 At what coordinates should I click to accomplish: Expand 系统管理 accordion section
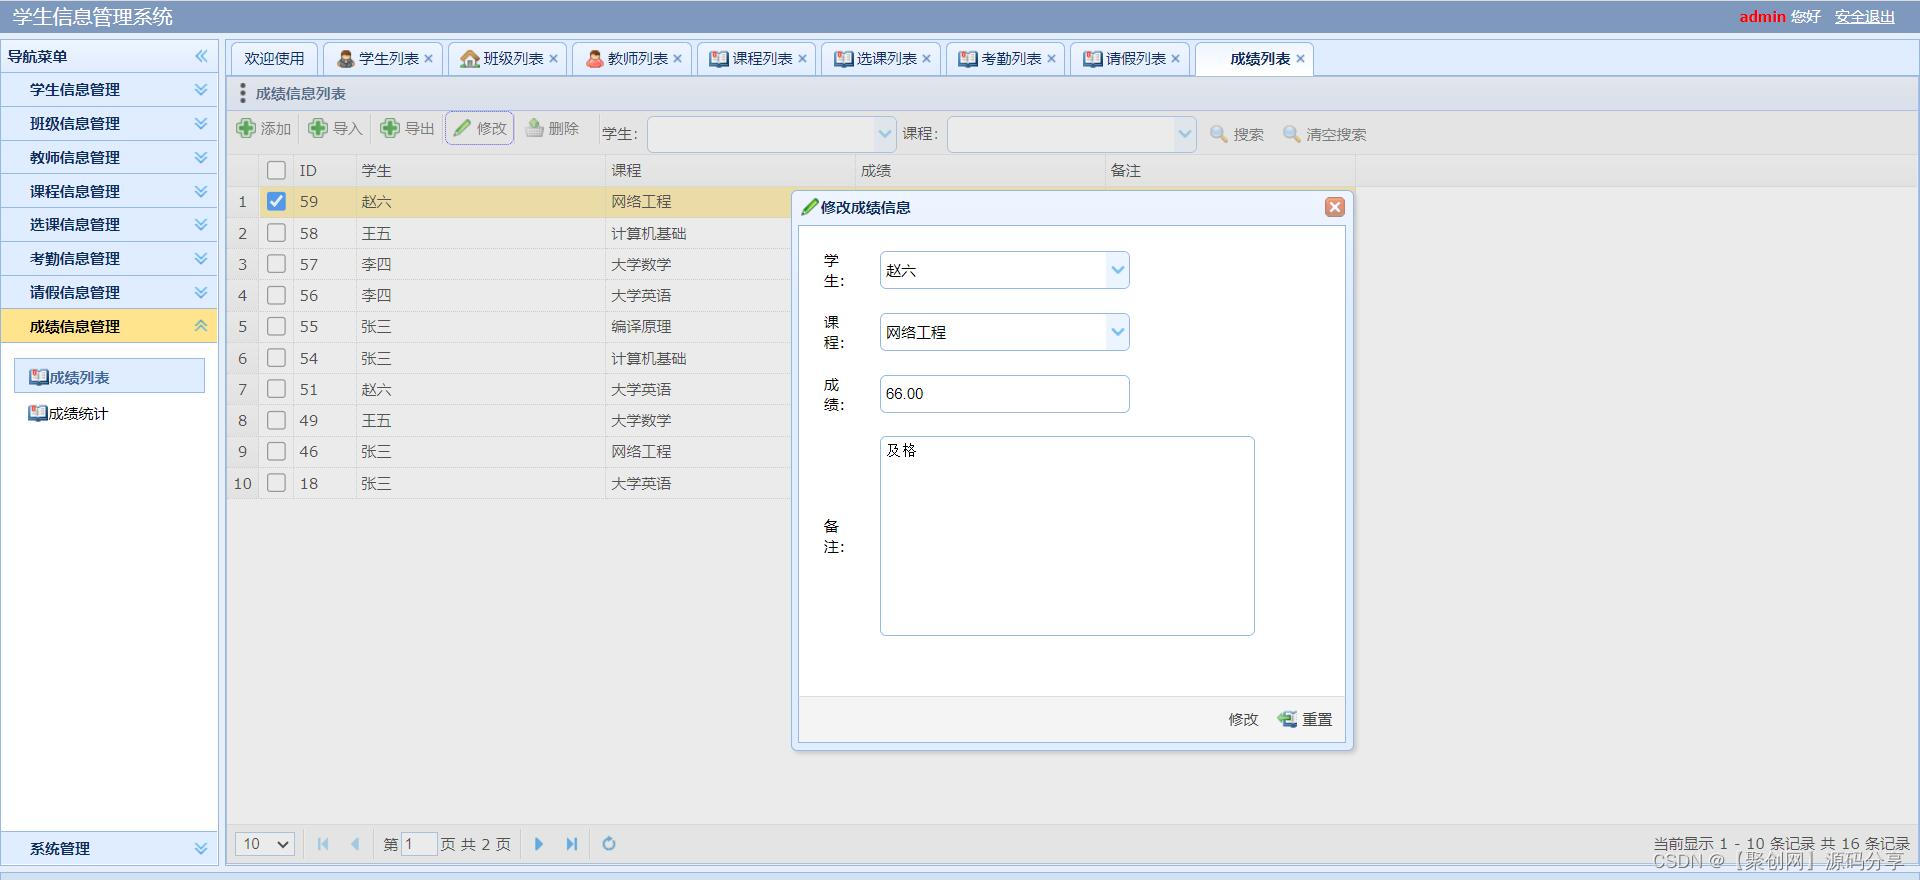pyautogui.click(x=109, y=848)
